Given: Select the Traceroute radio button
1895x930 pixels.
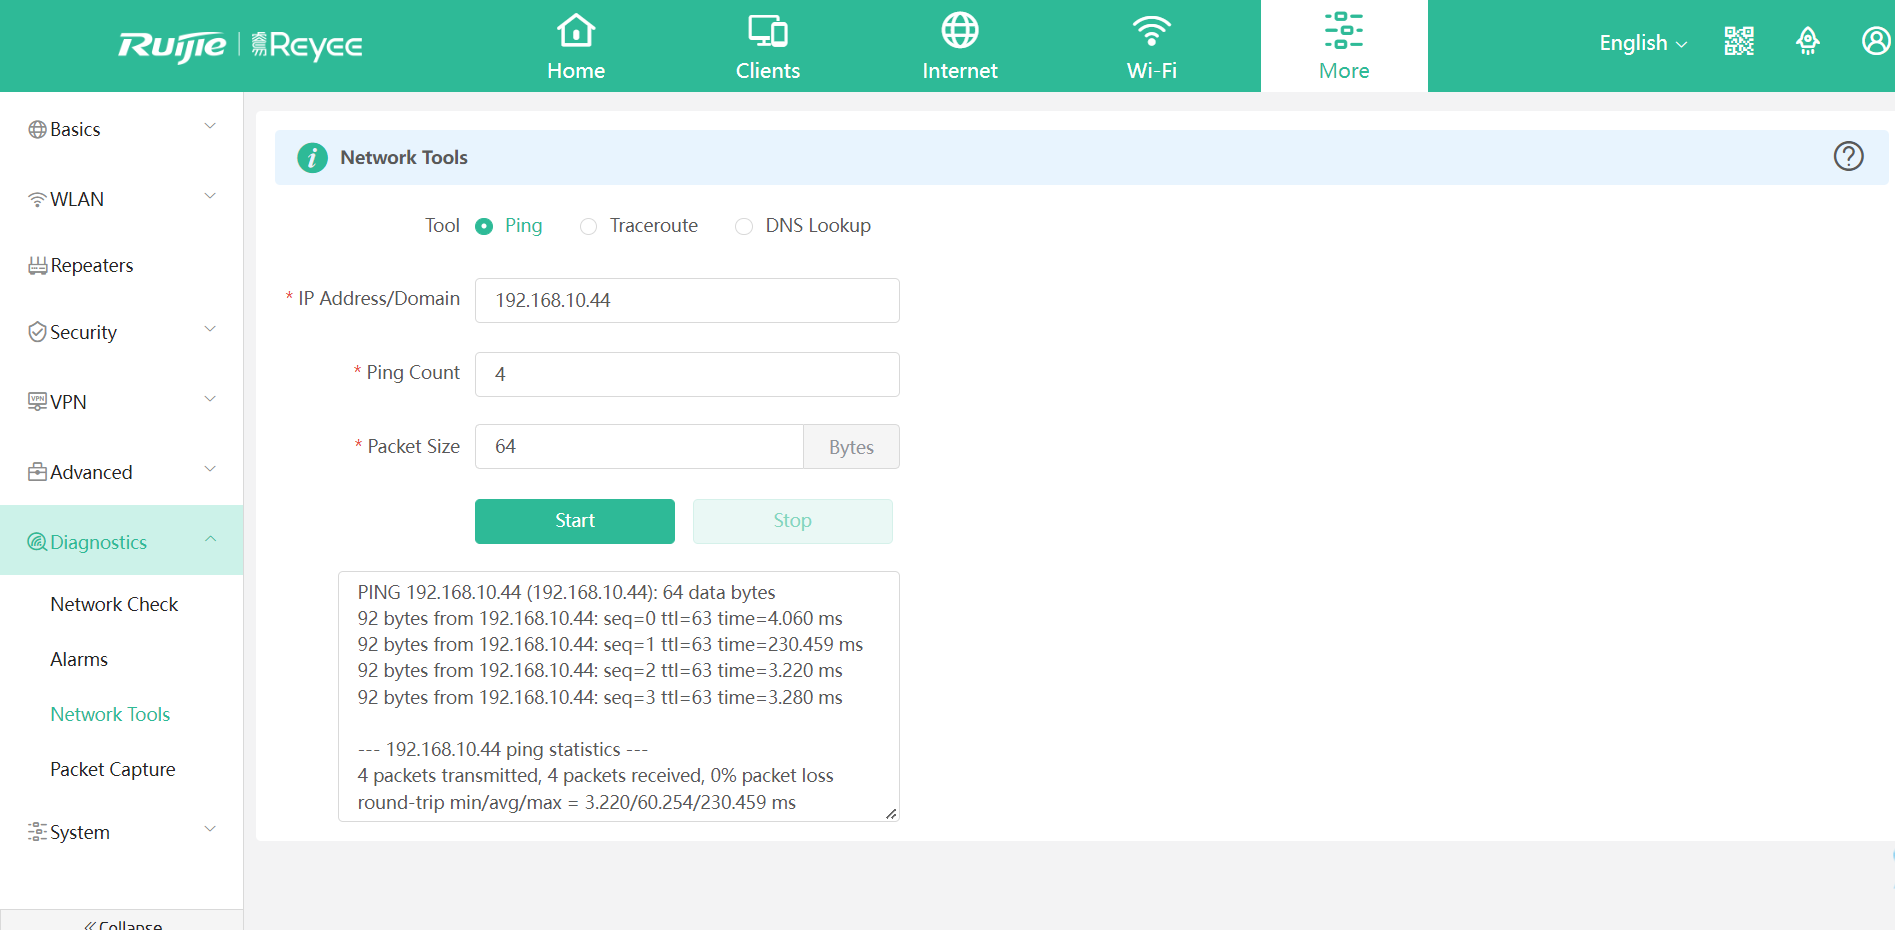Looking at the screenshot, I should coord(589,226).
